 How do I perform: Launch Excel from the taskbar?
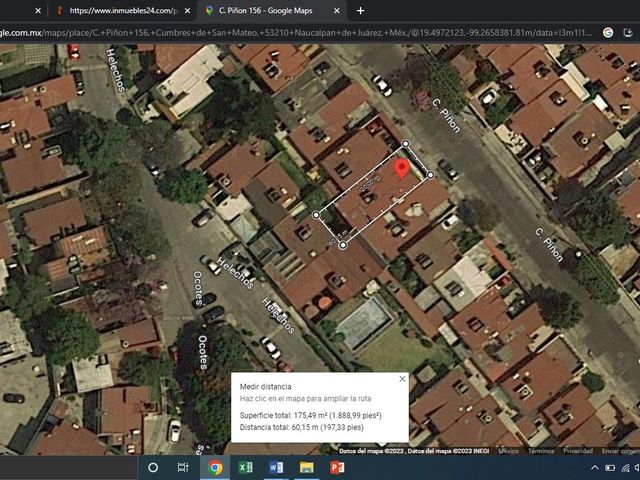245,467
